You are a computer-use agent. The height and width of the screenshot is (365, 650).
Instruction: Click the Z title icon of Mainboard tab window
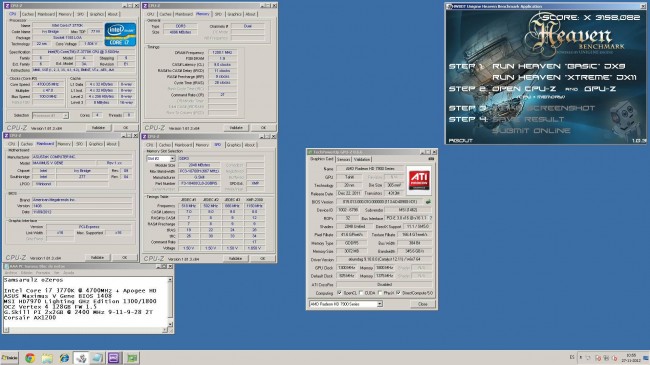click(x=6, y=136)
